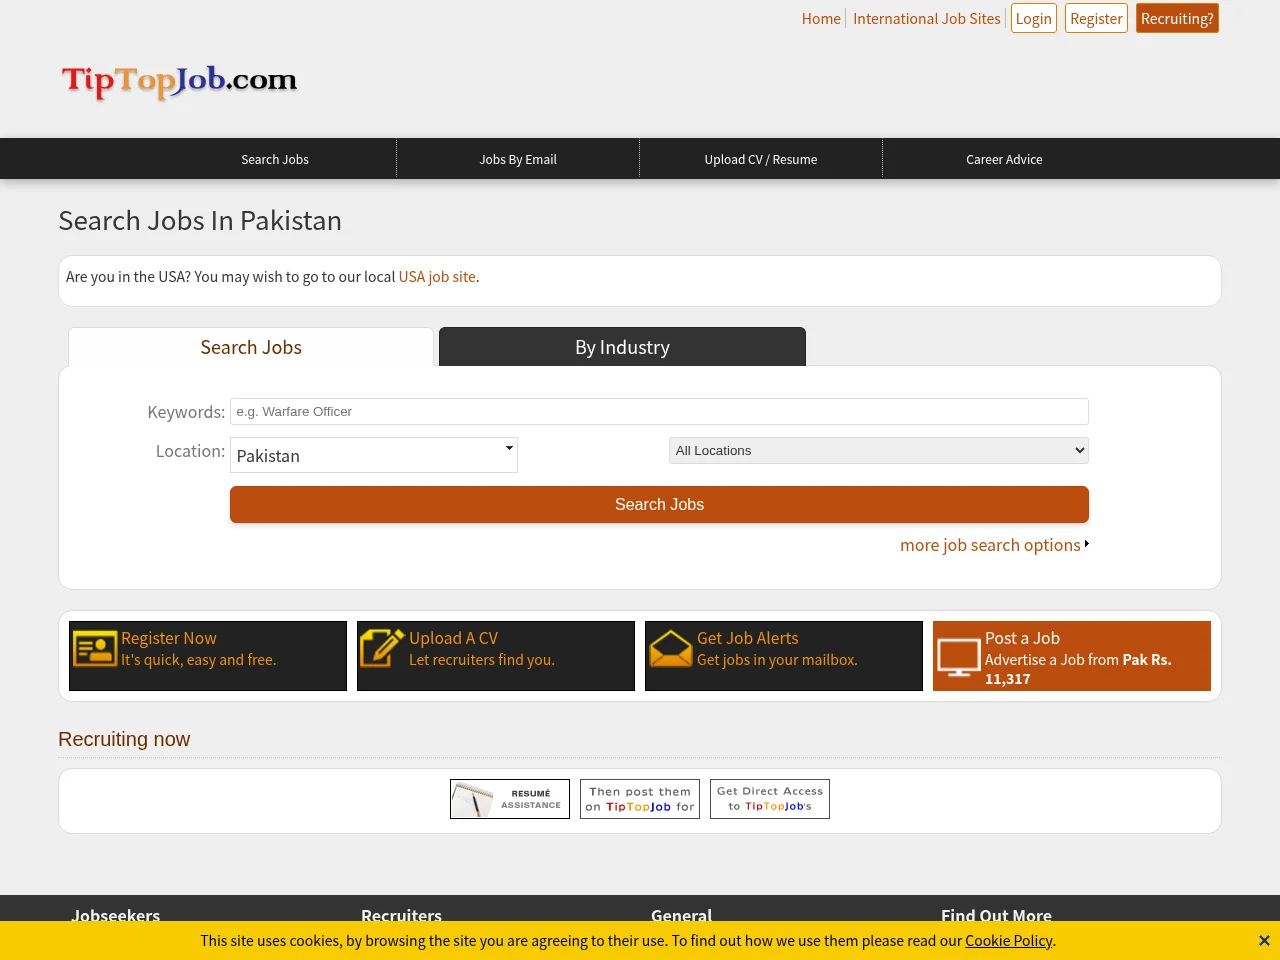Click 'Get jobs in your mailbox.' text
Screen dimensions: 1280x960
click(x=777, y=660)
